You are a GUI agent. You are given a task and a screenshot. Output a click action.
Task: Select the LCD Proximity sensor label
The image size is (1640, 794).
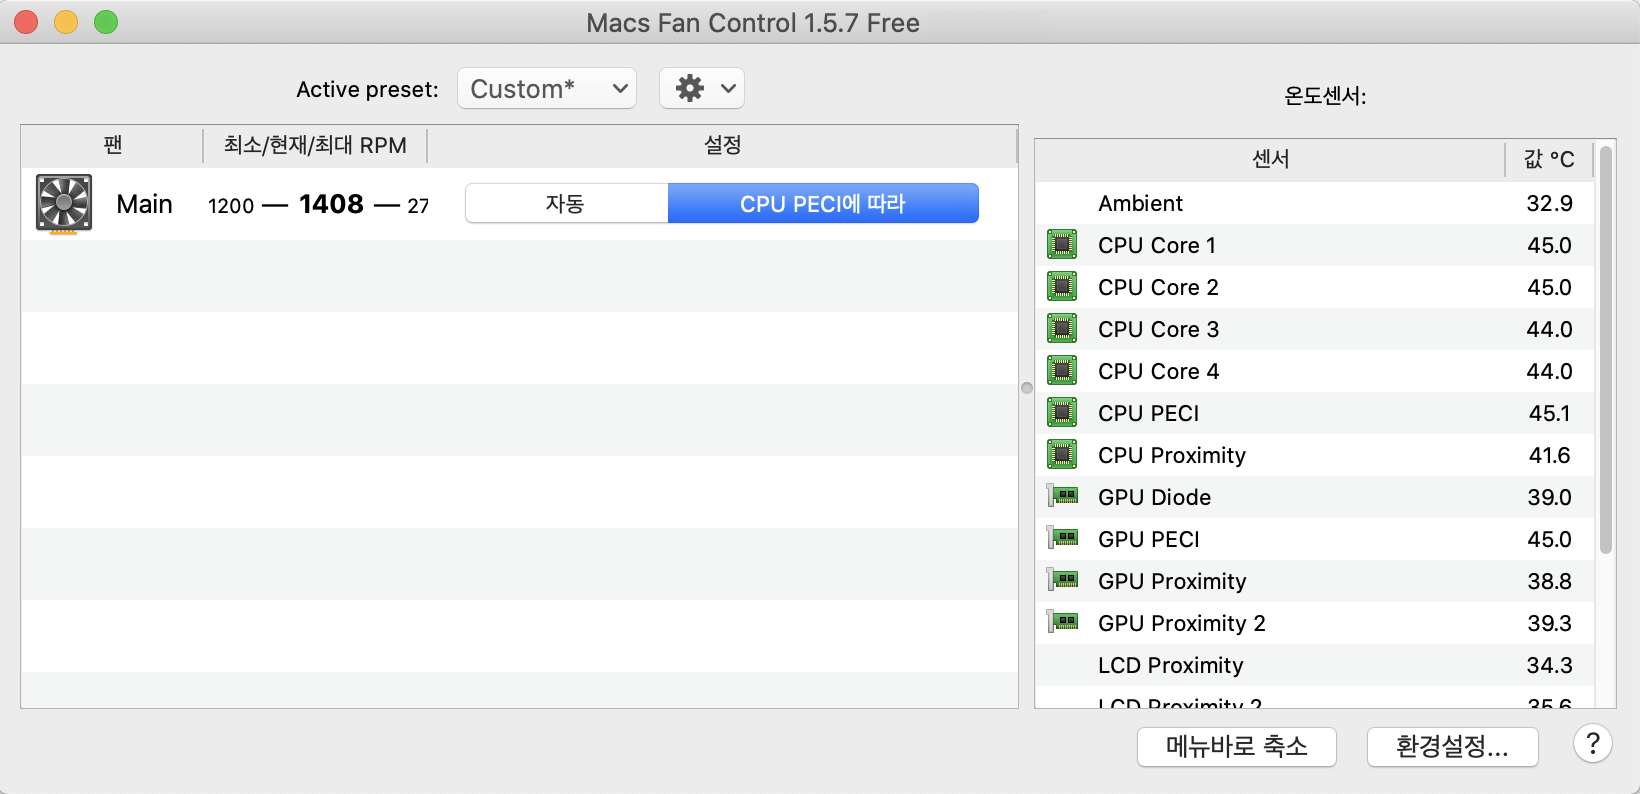[x=1170, y=665]
